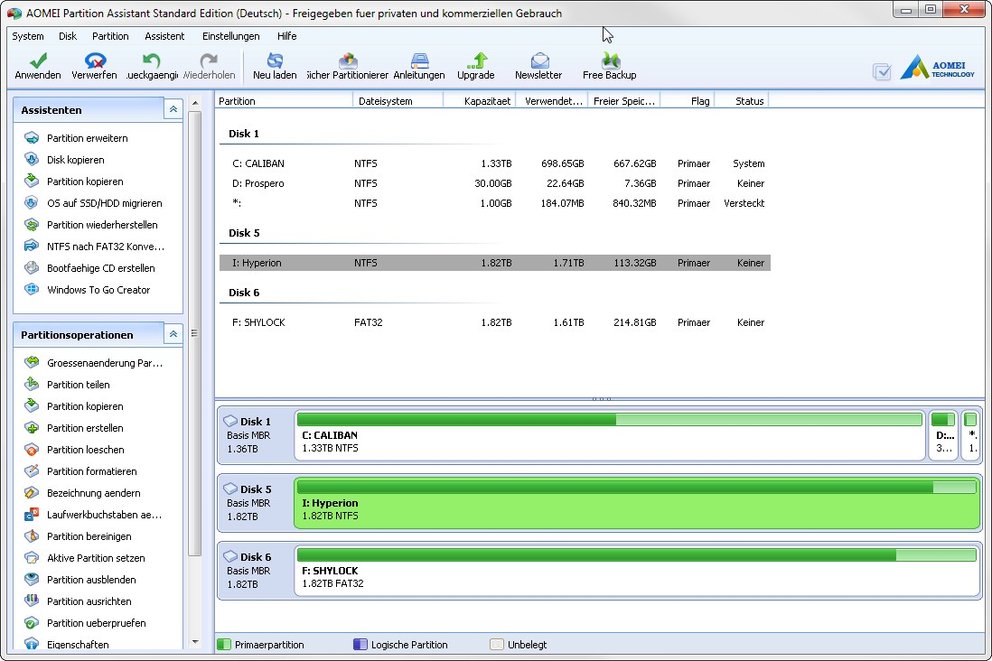The image size is (992, 661).
Task: Open the Partition menu
Action: tap(110, 36)
